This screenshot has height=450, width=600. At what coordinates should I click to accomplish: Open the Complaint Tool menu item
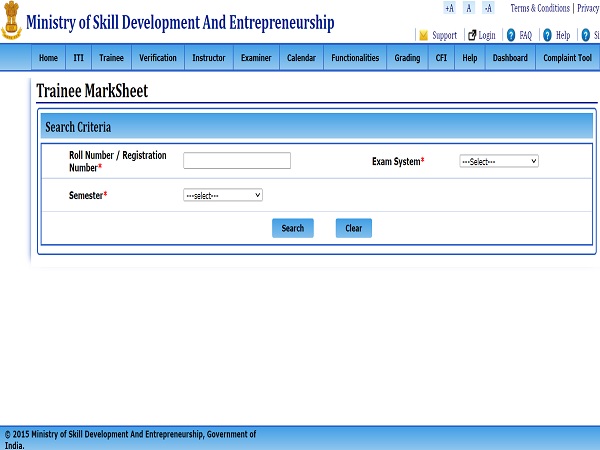click(x=568, y=58)
